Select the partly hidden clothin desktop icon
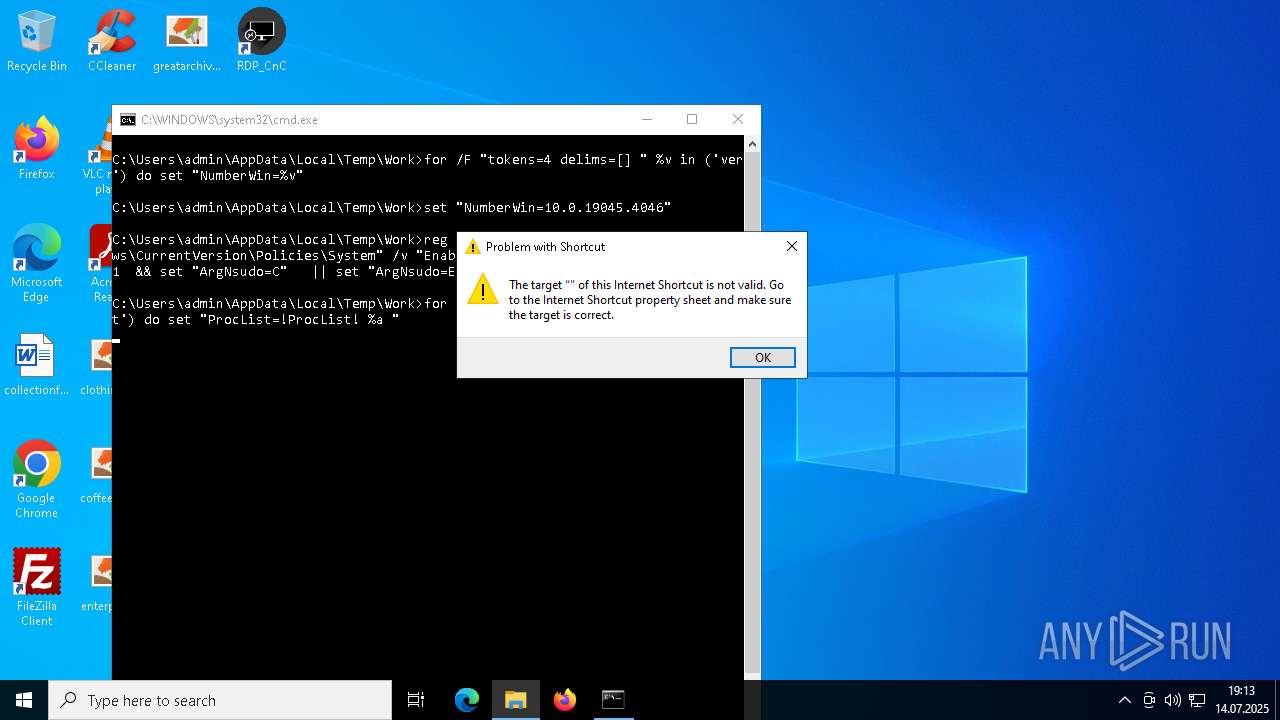The width and height of the screenshot is (1280, 720). (x=96, y=366)
